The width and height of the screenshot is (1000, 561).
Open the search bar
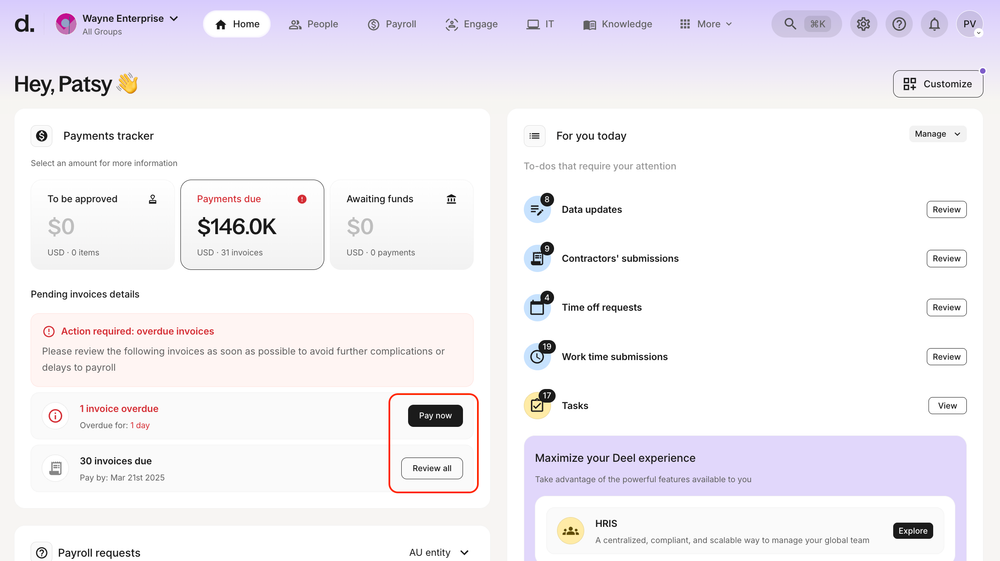tap(806, 24)
